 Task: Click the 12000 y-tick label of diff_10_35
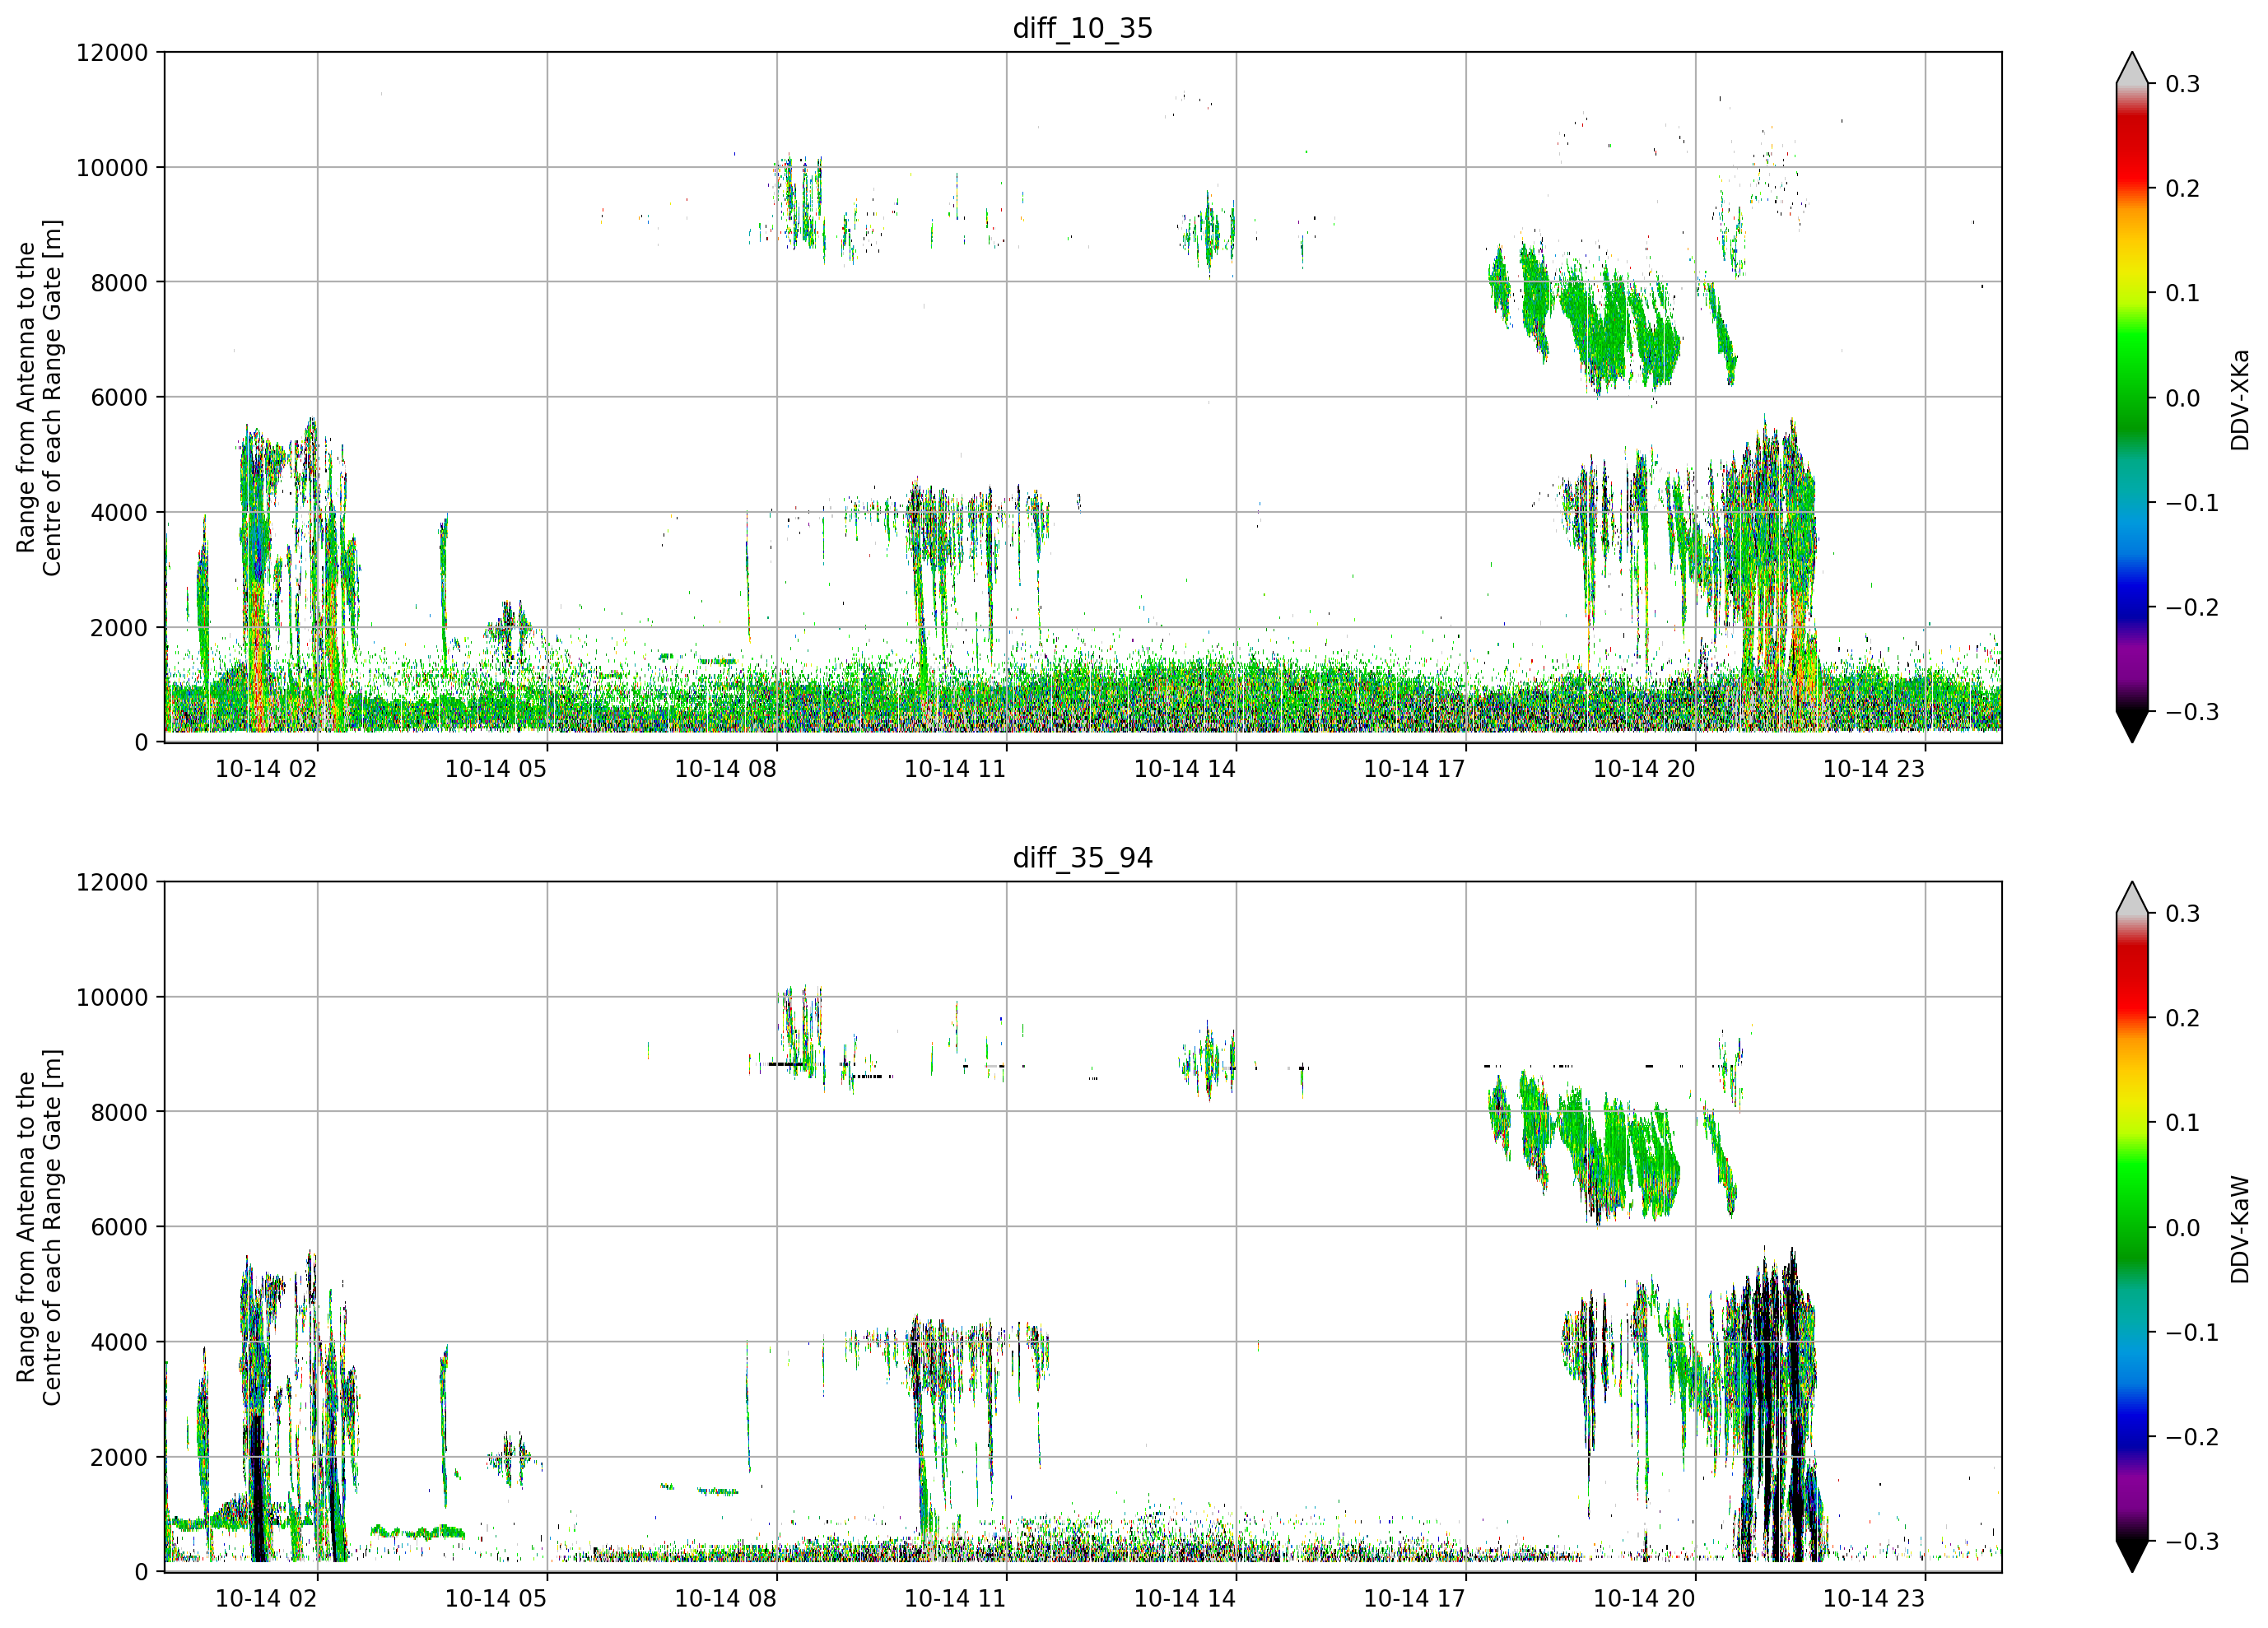112,53
